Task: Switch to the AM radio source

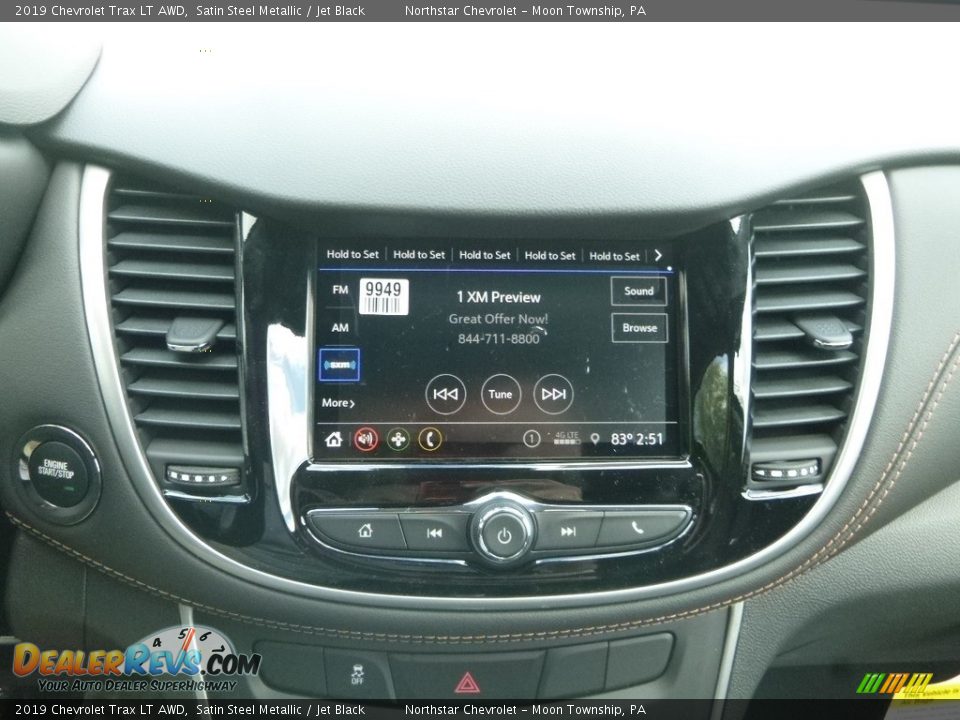Action: pyautogui.click(x=340, y=328)
